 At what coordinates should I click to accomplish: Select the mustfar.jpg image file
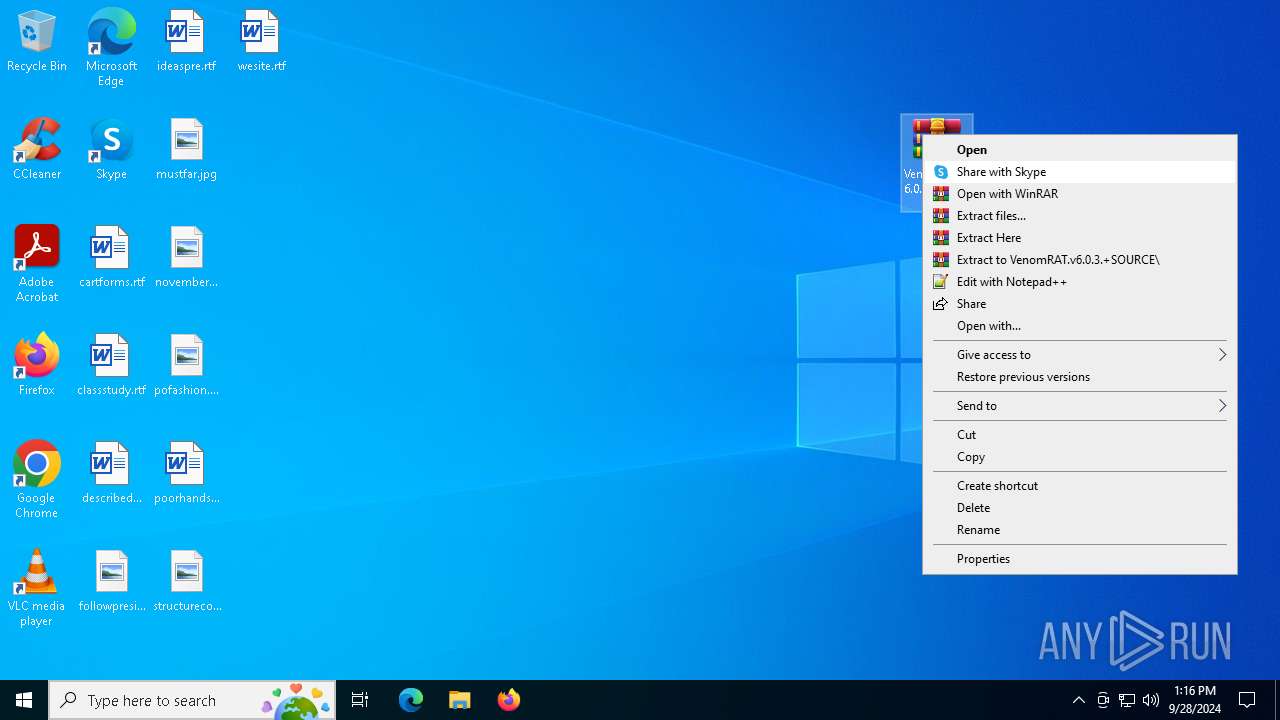point(186,149)
